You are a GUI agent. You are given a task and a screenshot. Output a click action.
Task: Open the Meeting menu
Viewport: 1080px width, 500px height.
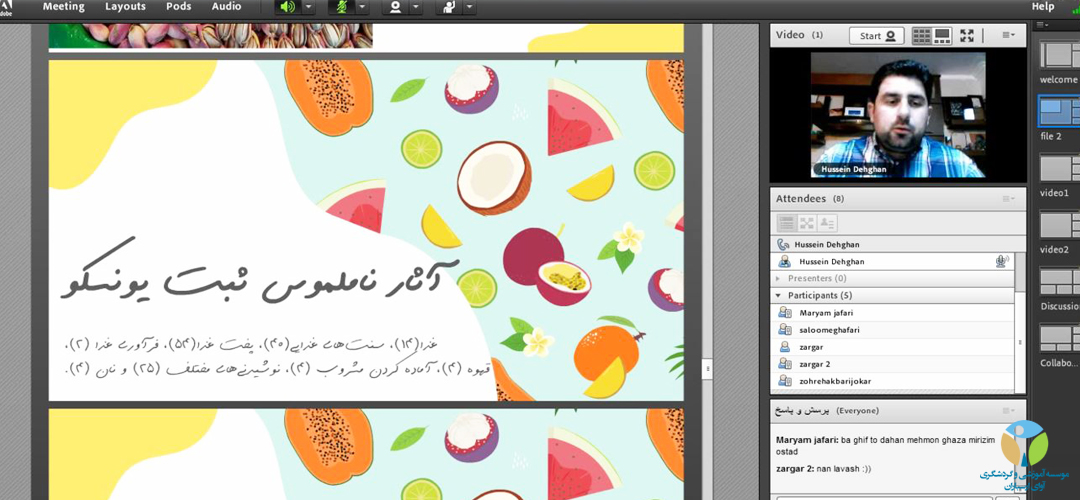(x=63, y=7)
